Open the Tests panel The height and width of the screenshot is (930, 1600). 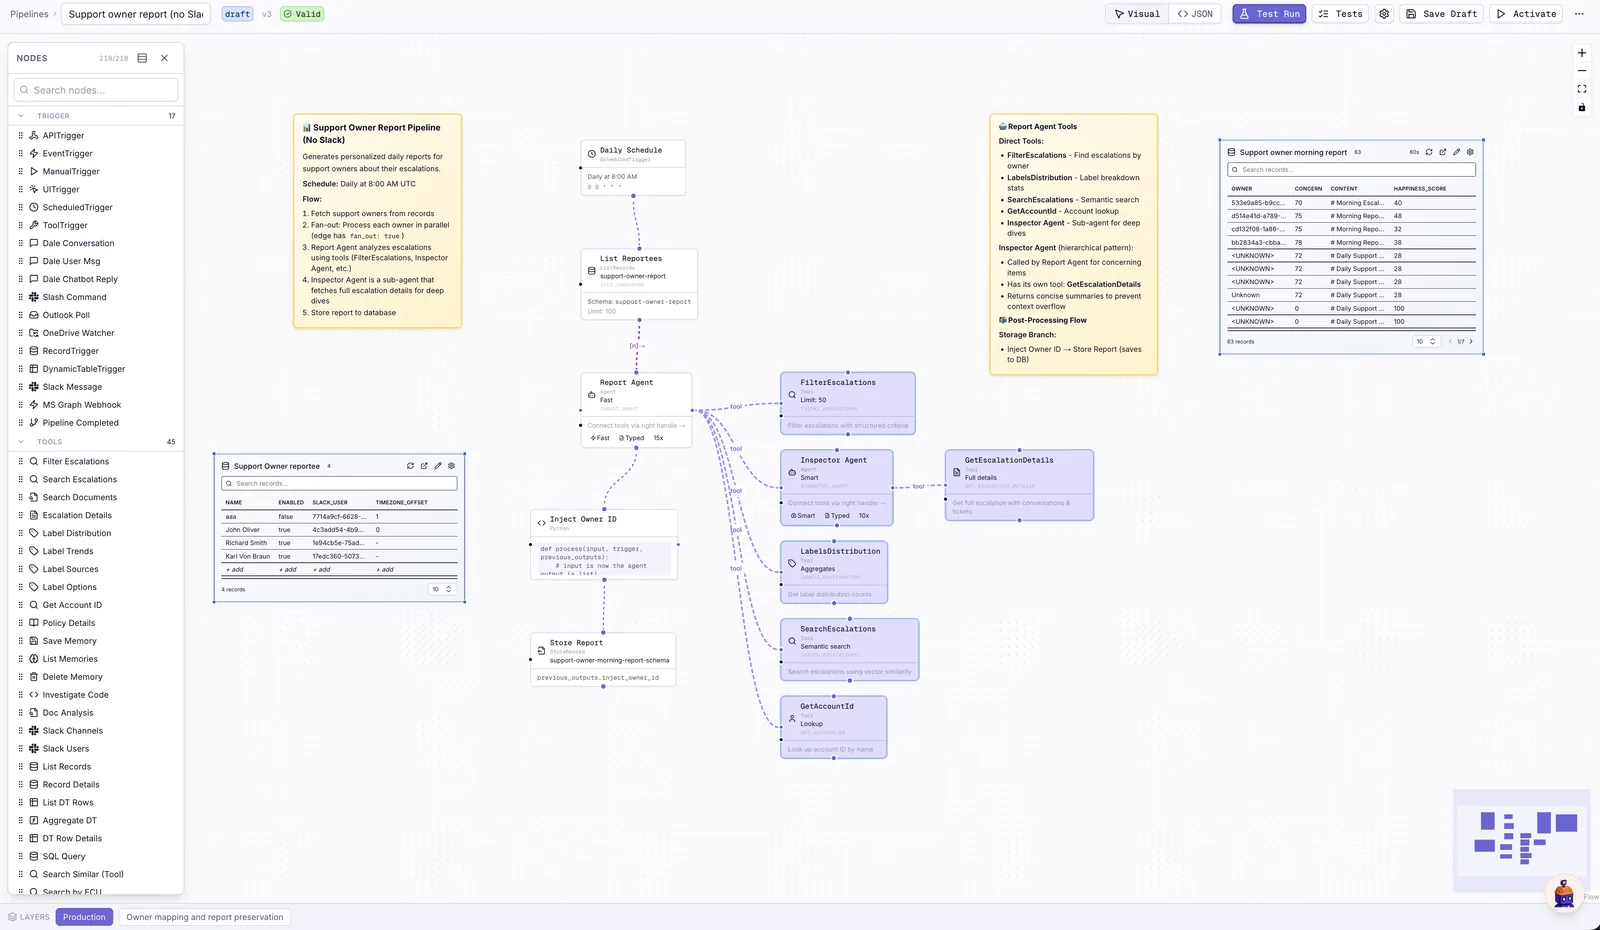click(1340, 14)
